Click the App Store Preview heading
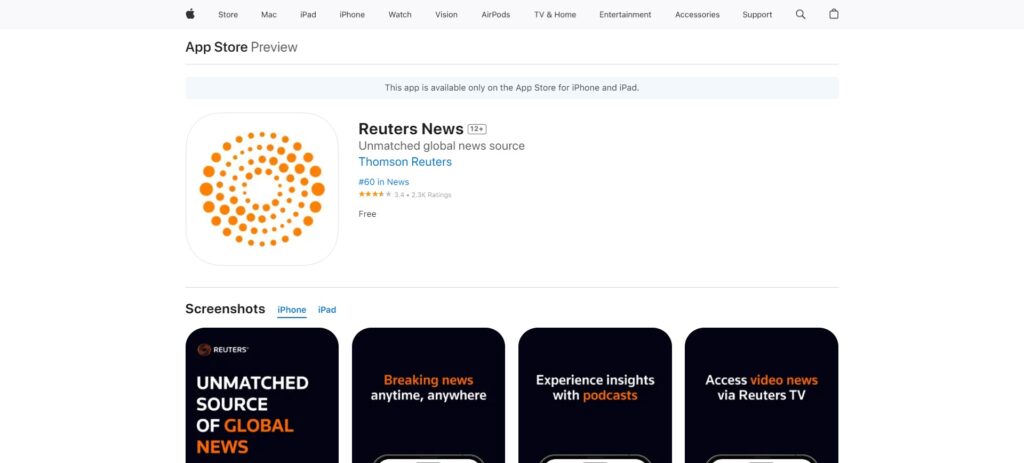Screen dimensions: 1024x463 pos(241,47)
